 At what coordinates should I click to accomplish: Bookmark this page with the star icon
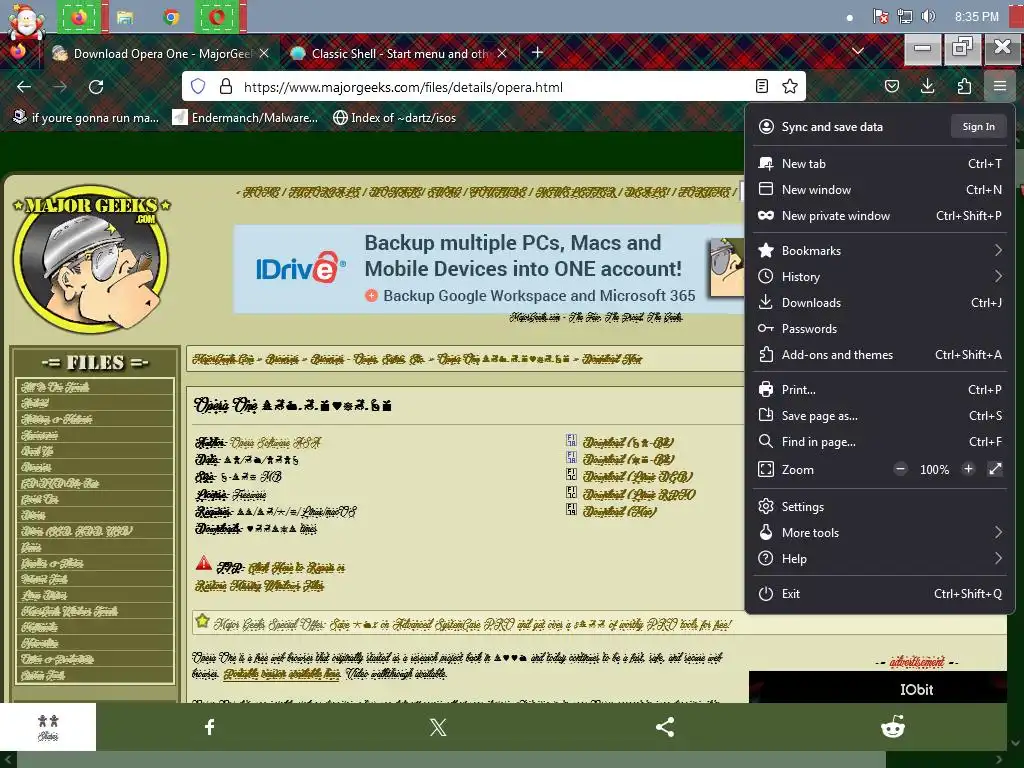coord(790,86)
